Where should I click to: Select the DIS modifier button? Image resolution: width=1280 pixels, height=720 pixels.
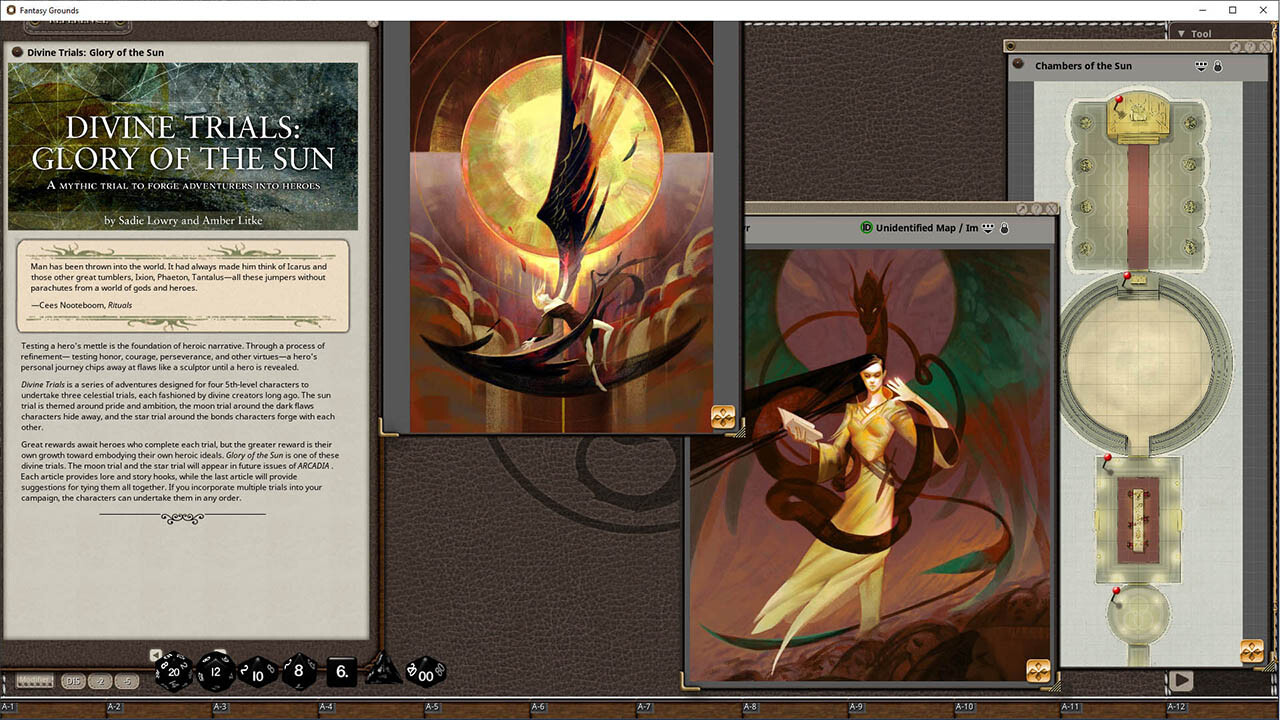[x=72, y=681]
